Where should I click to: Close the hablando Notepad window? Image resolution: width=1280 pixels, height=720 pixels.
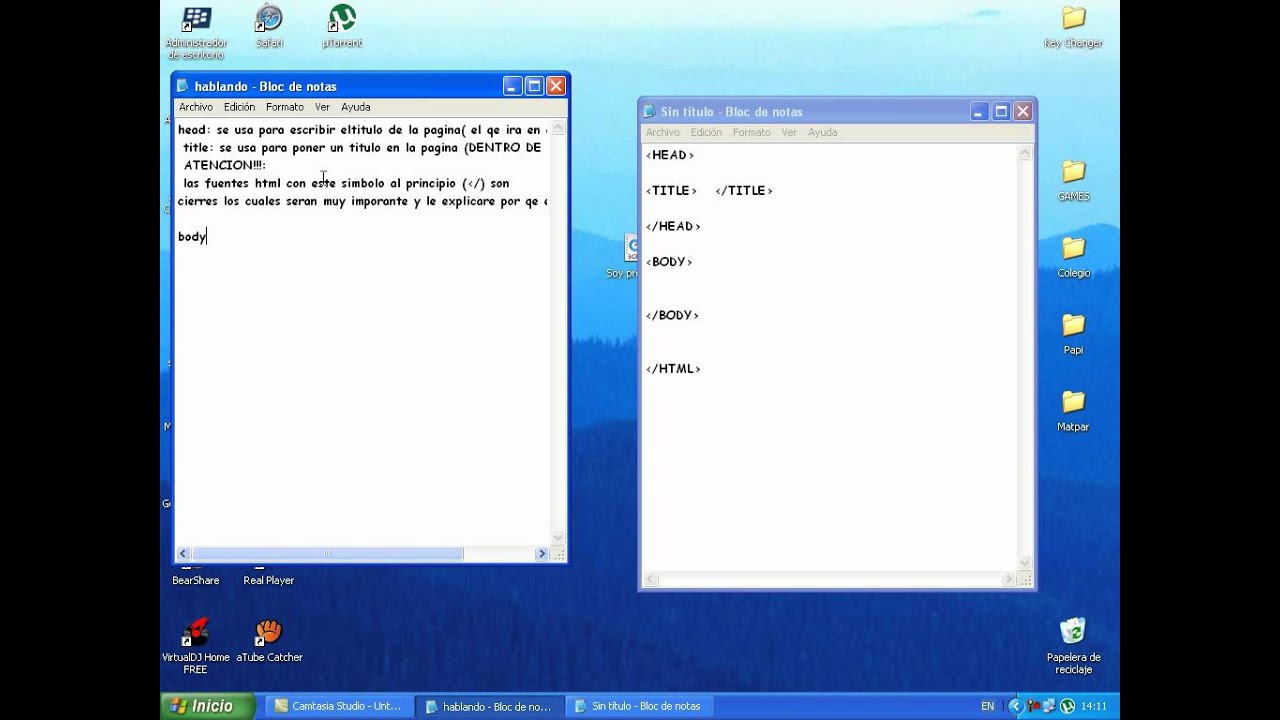tap(556, 86)
